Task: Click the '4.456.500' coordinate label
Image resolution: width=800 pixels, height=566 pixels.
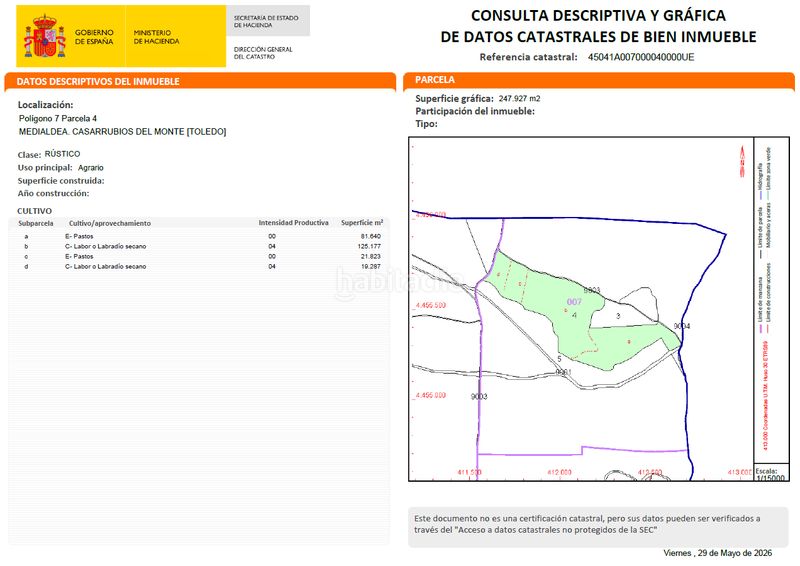Action: coord(431,305)
